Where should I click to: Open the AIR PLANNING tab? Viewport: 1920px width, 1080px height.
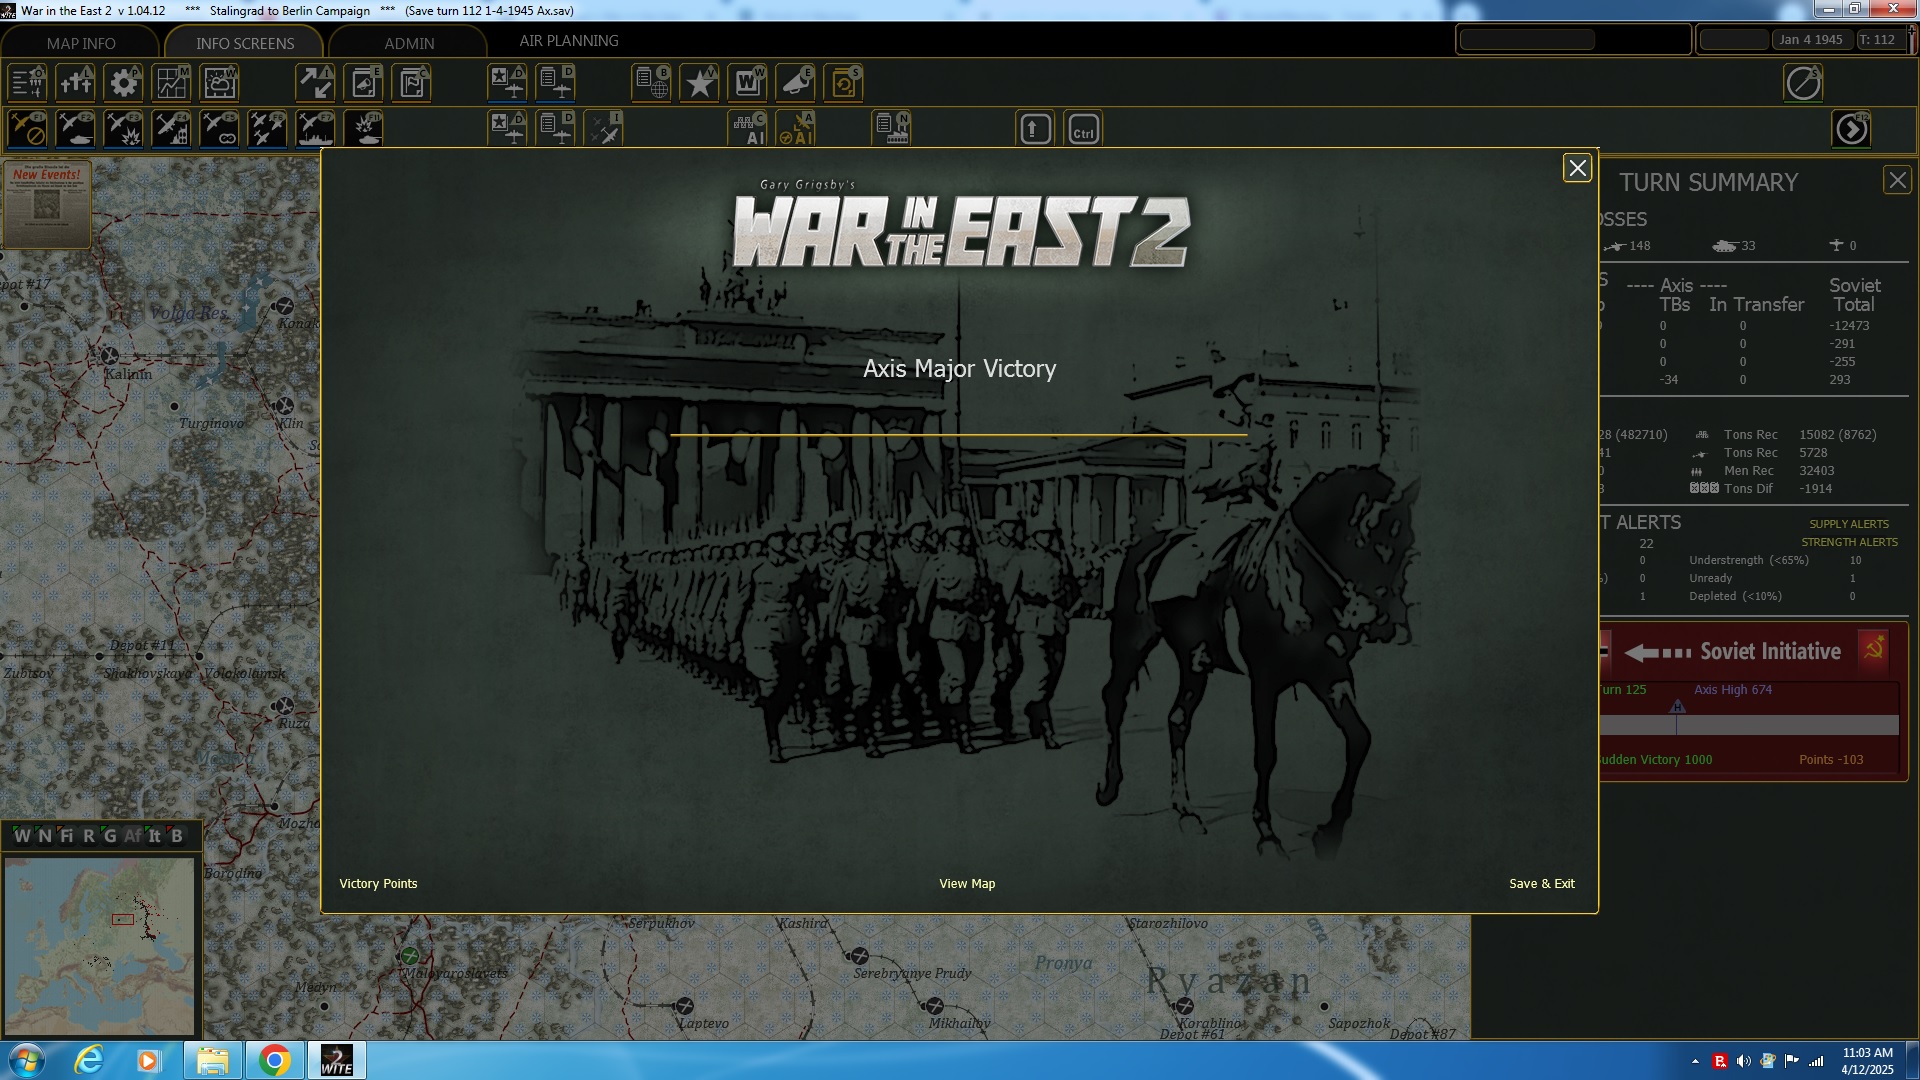(x=568, y=41)
